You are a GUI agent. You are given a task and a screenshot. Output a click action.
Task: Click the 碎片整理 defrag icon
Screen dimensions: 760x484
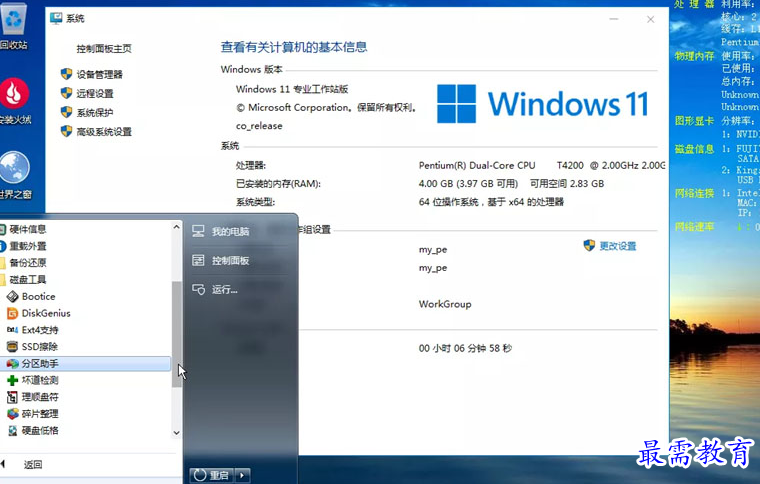point(13,414)
